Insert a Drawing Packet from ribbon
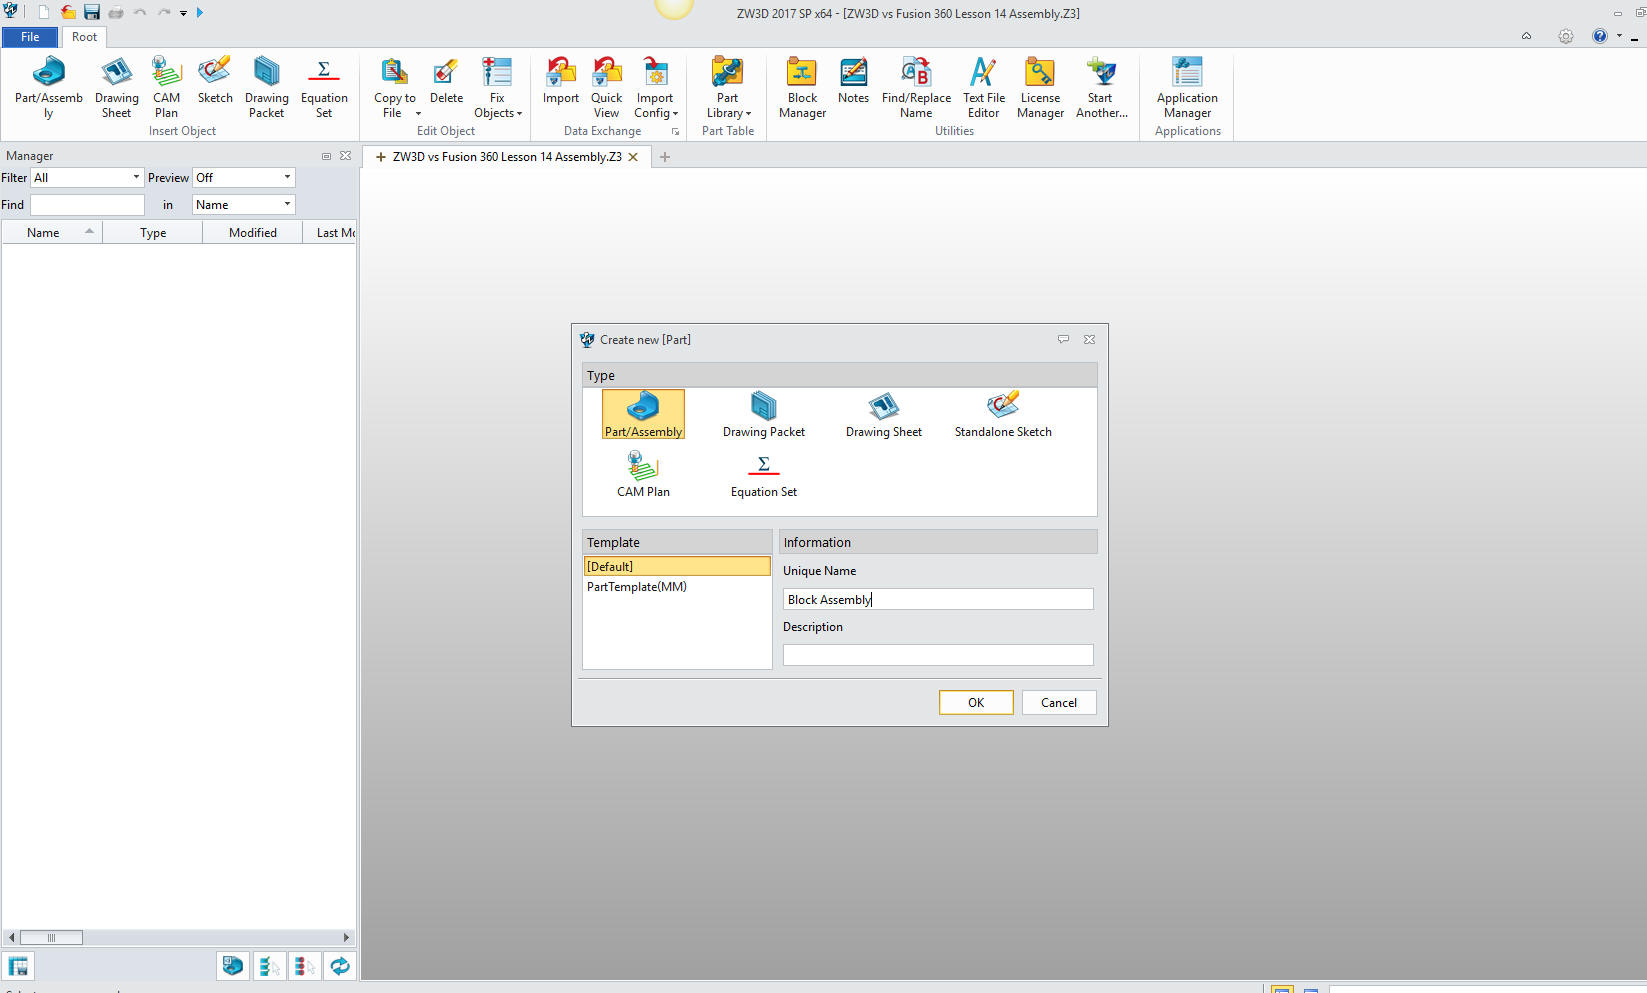The height and width of the screenshot is (993, 1647). [266, 87]
